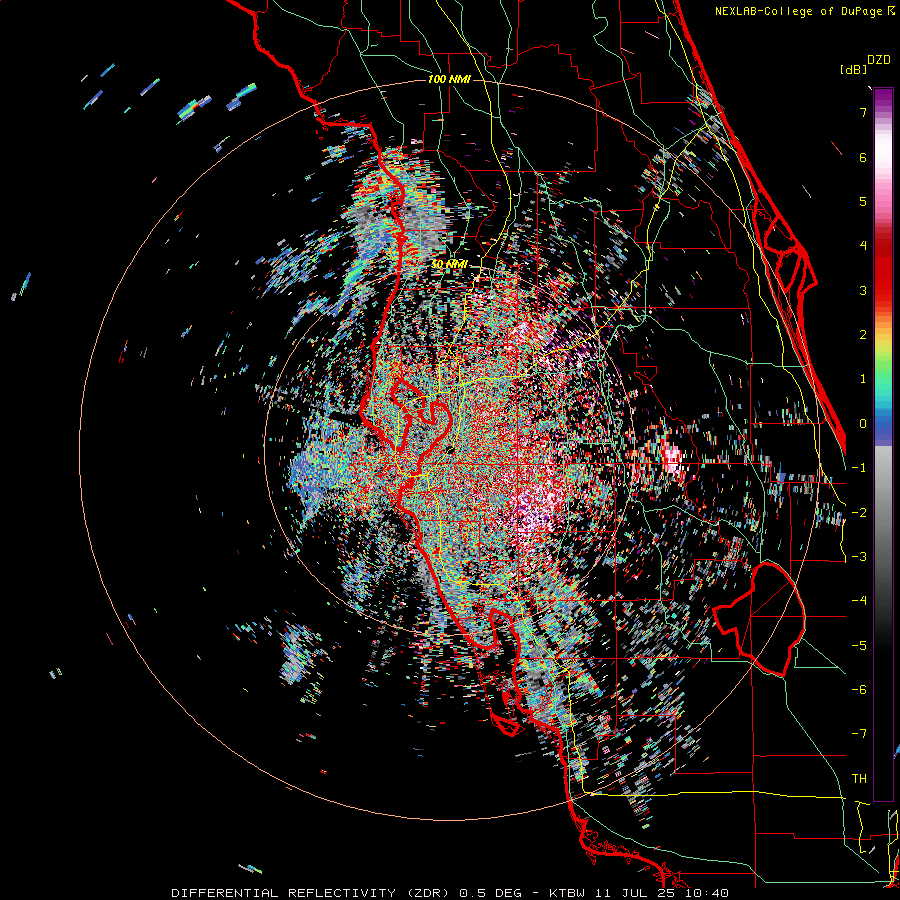The image size is (900, 900).
Task: Click the 2 dB scale value
Action: [x=863, y=335]
